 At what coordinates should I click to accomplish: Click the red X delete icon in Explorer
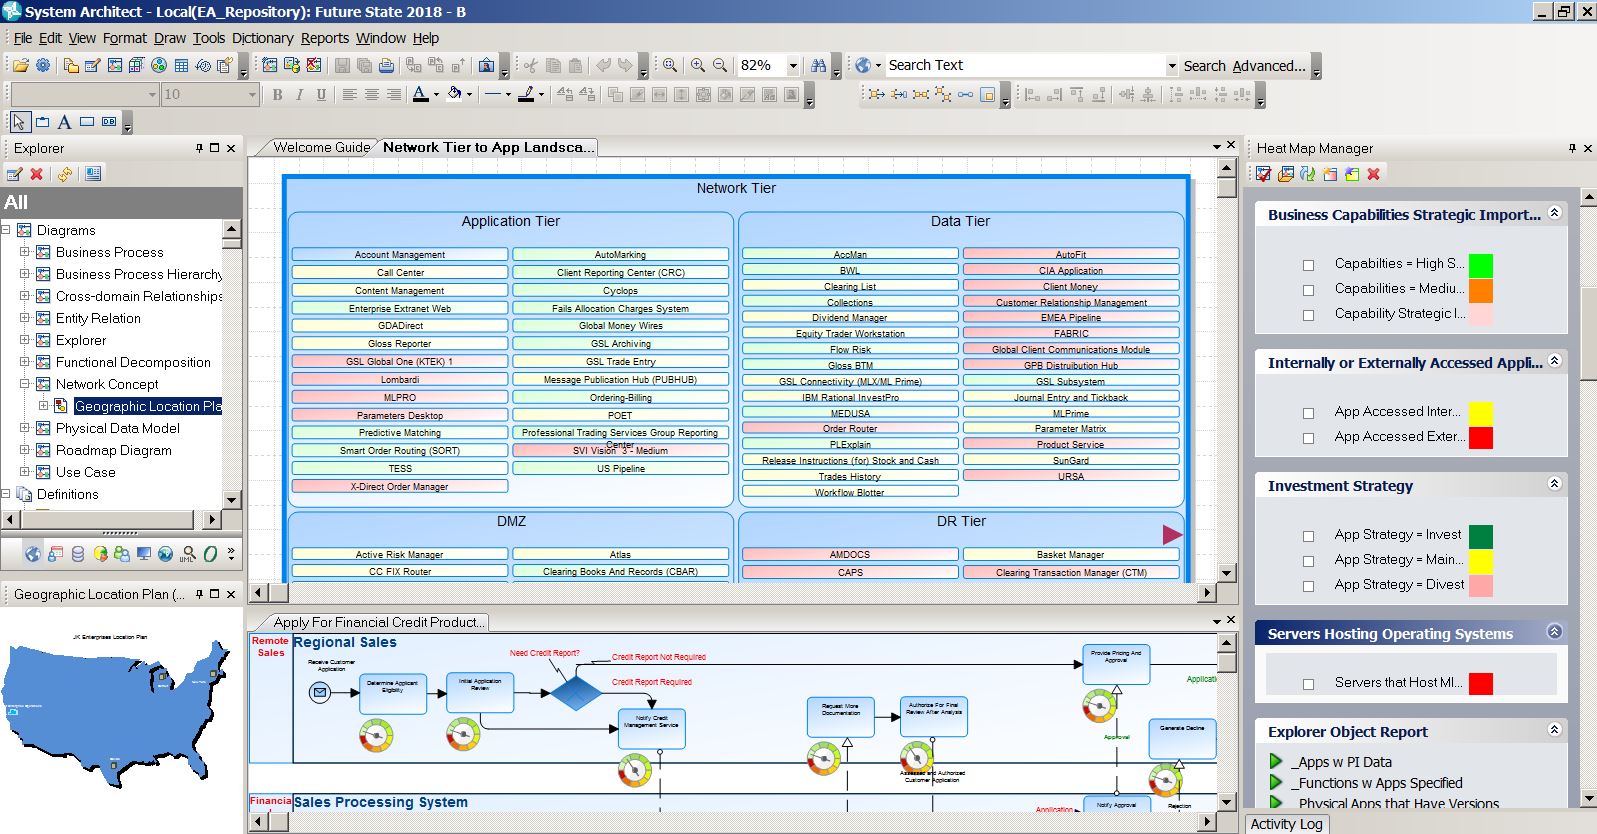pos(37,174)
